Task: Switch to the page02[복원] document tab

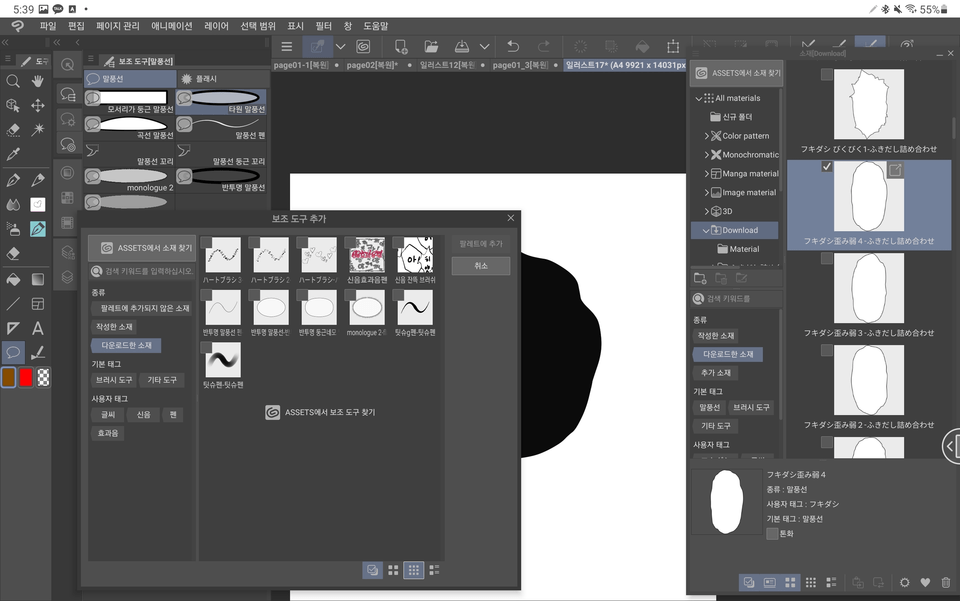Action: (372, 65)
